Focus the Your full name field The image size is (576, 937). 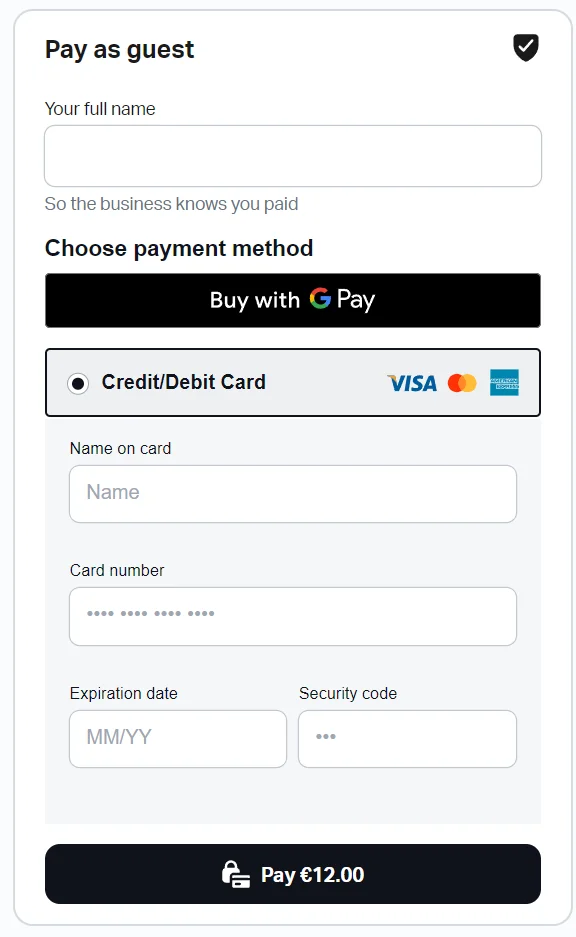pyautogui.click(x=293, y=156)
